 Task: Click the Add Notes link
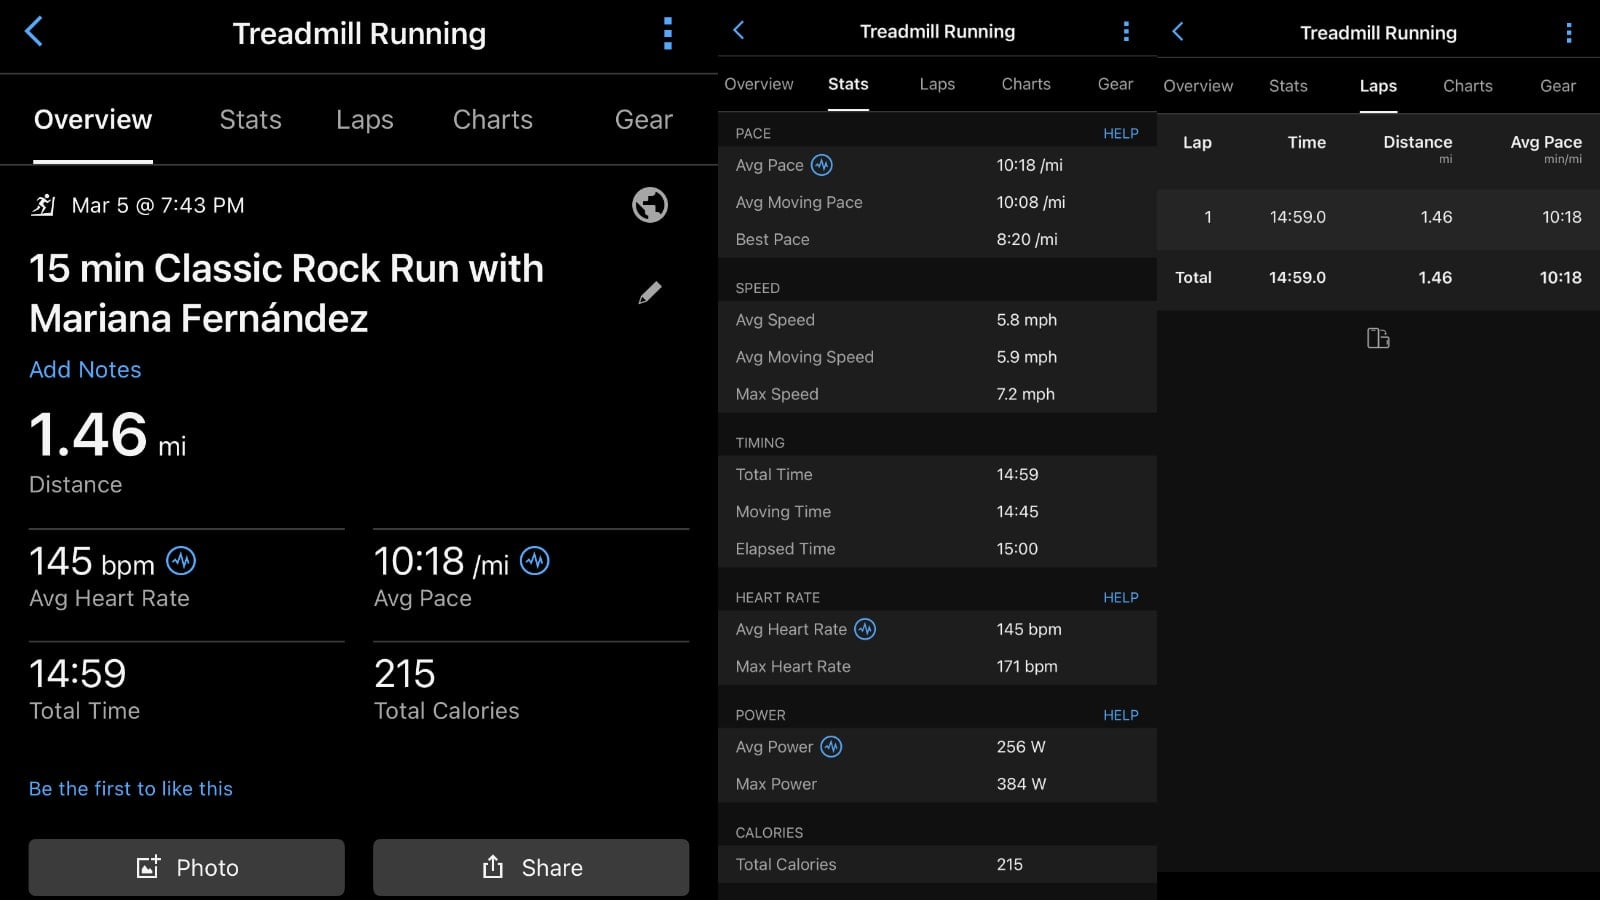(x=85, y=370)
